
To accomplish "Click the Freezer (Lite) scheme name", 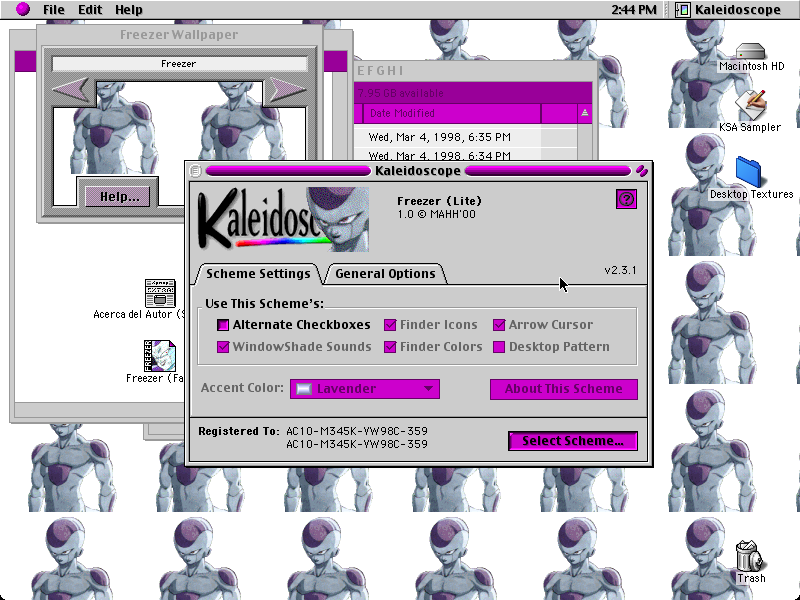I will point(439,201).
